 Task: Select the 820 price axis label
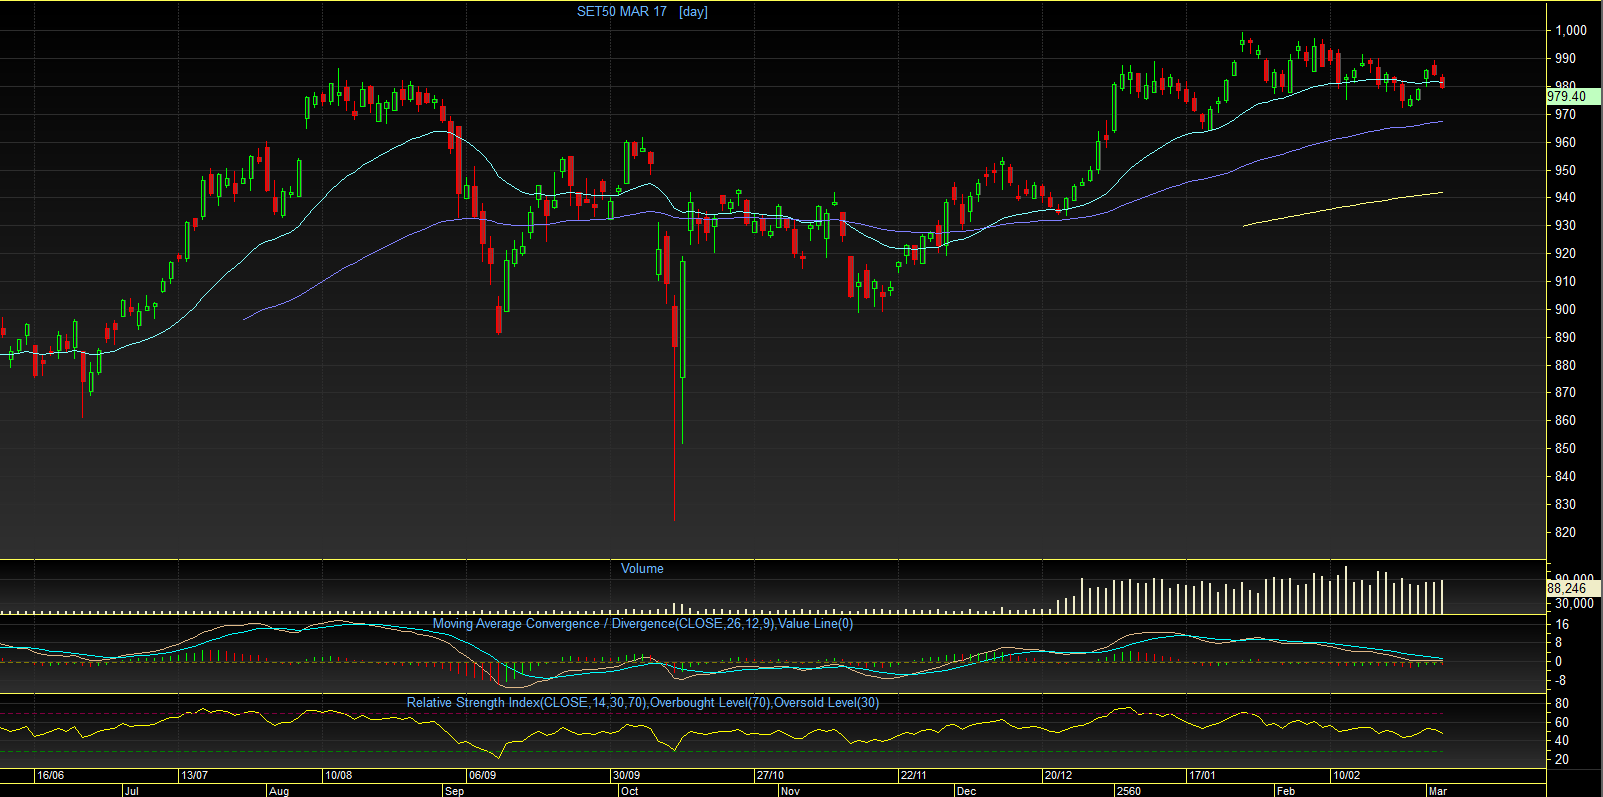coord(1565,533)
